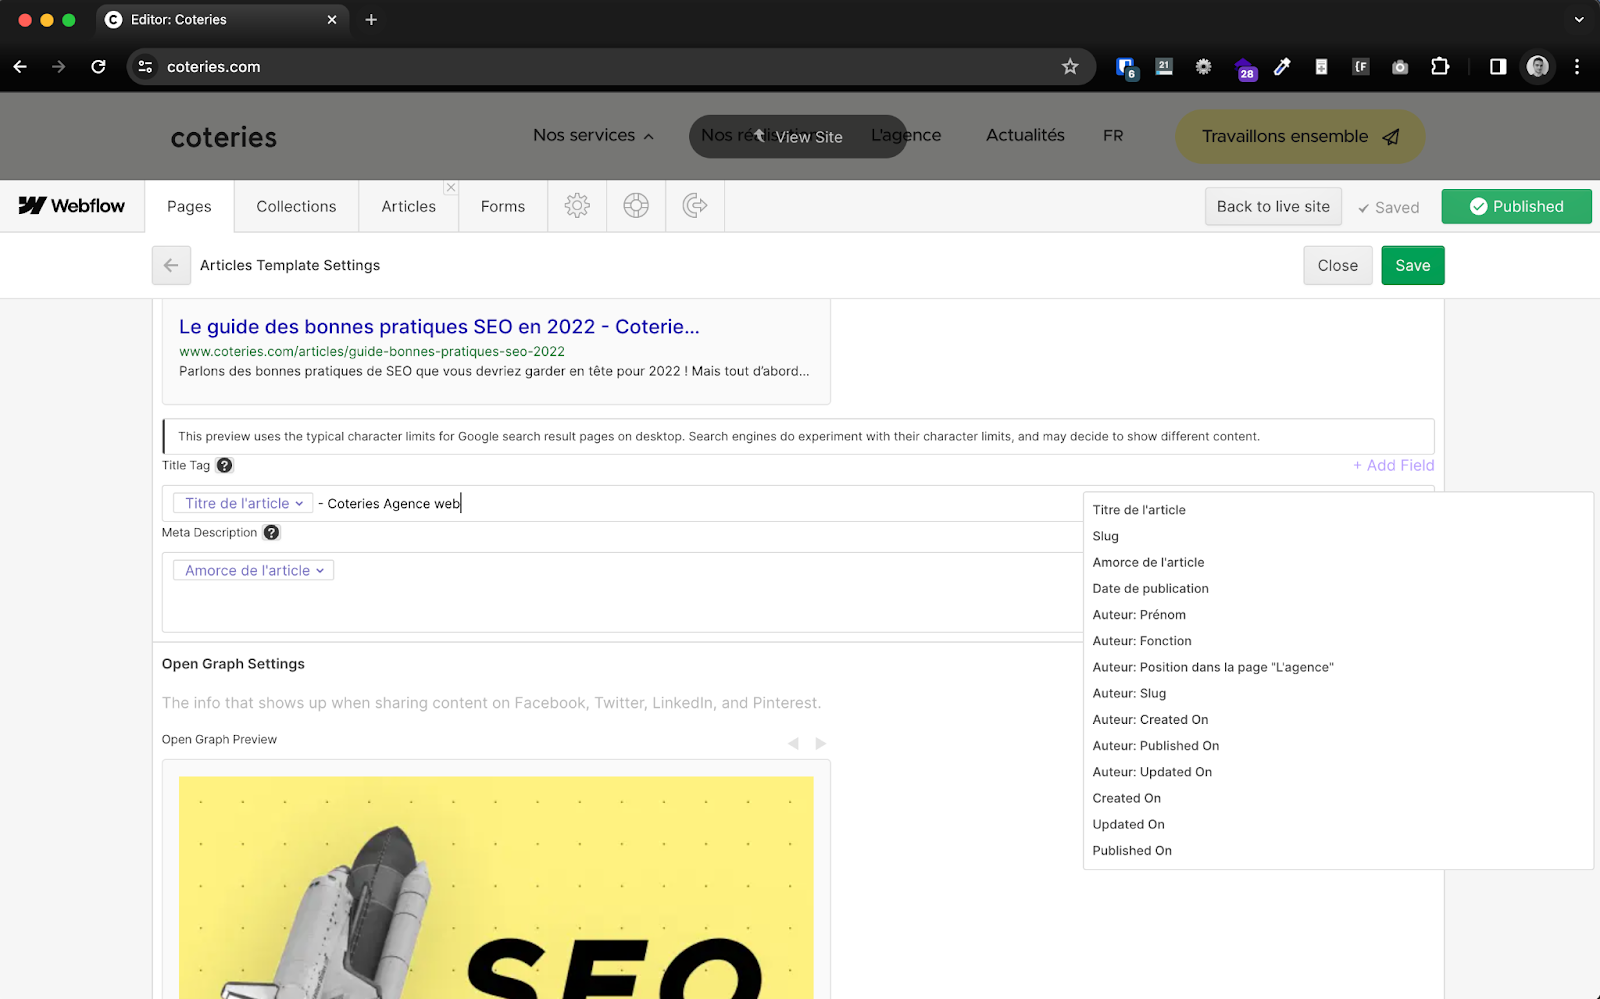This screenshot has height=999, width=1600.
Task: Click the green Published button
Action: pos(1516,206)
